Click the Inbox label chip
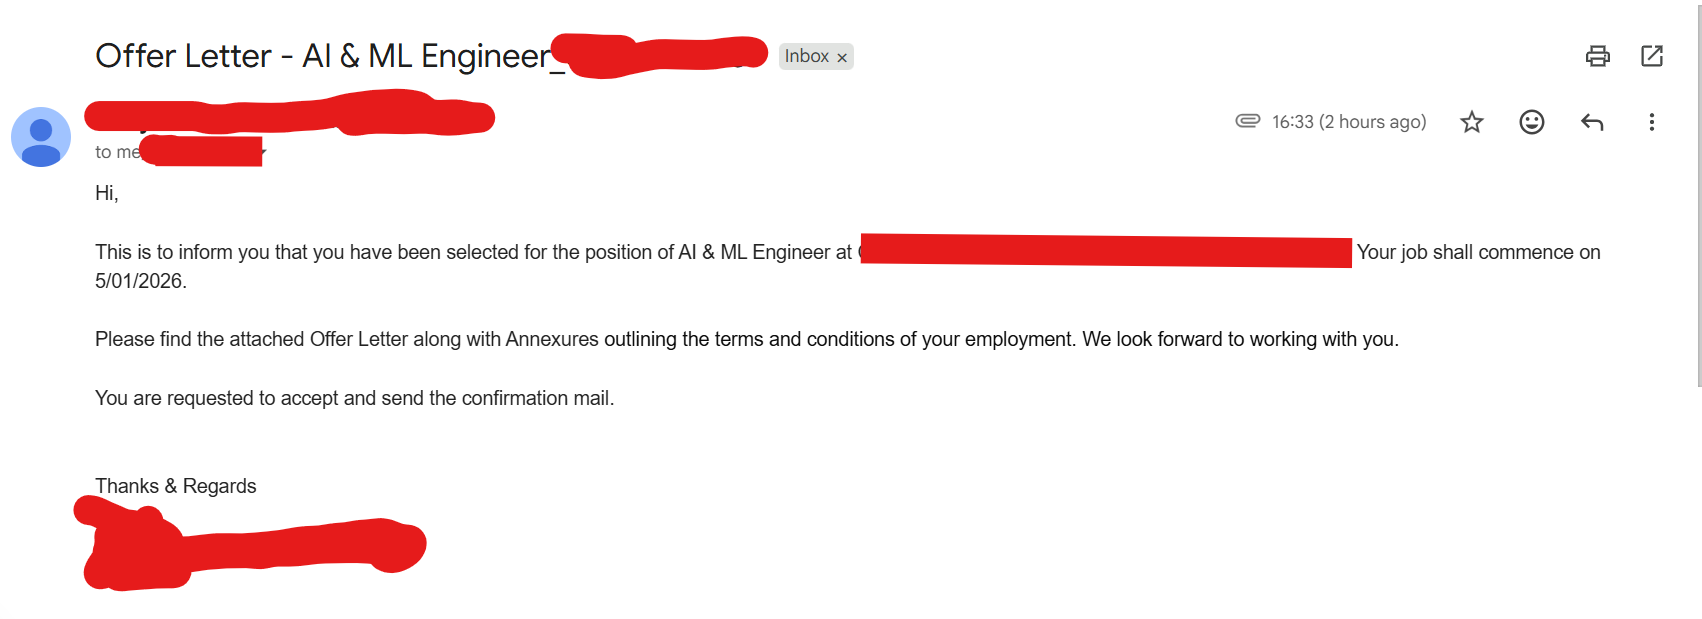 click(x=806, y=57)
